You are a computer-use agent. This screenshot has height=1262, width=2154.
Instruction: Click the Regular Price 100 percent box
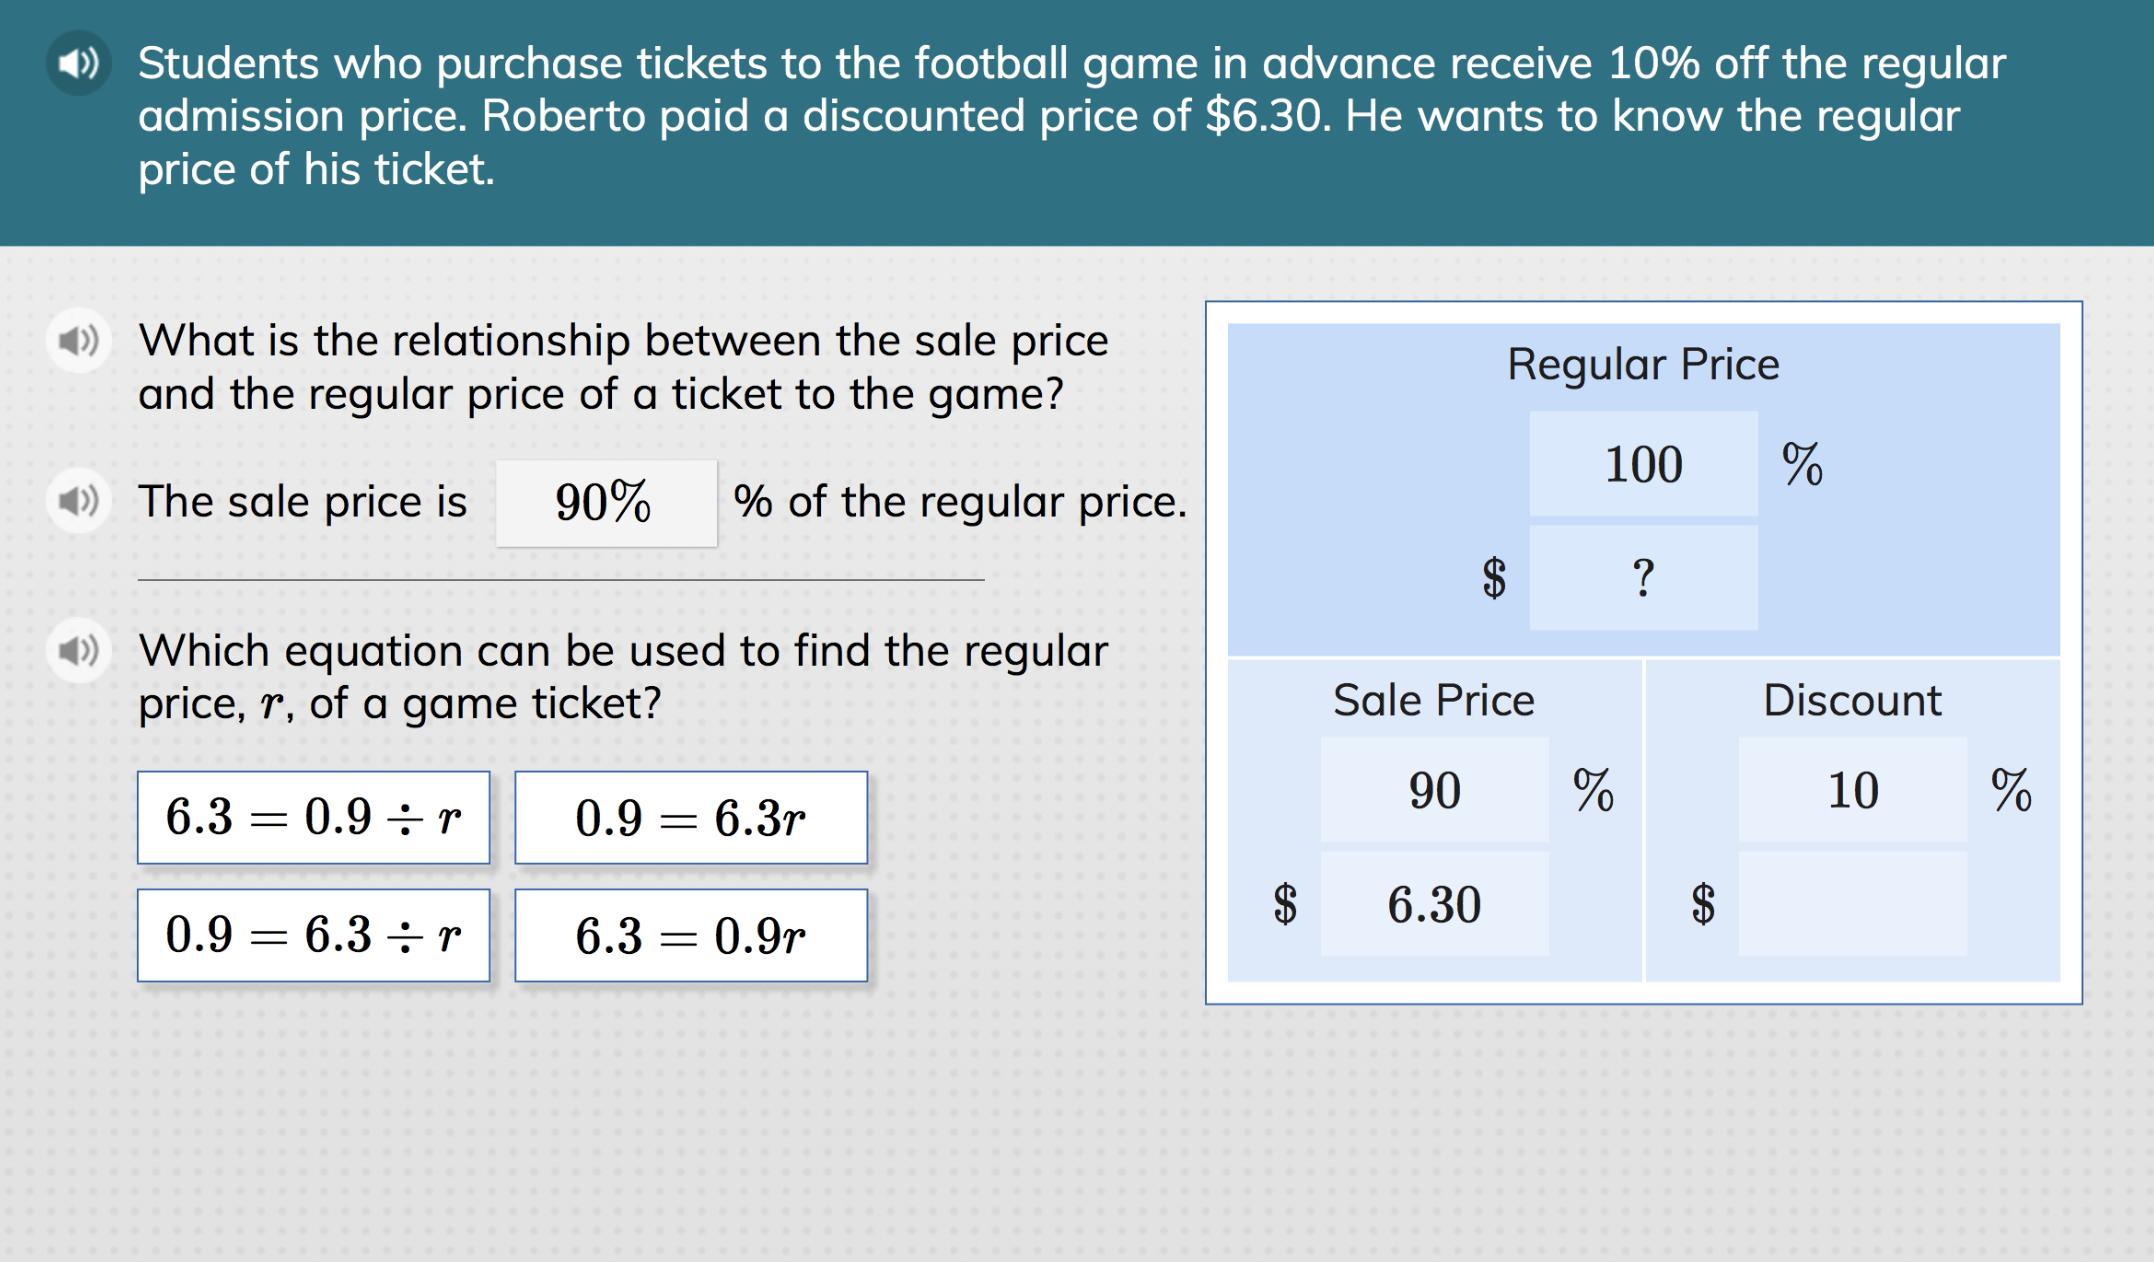coord(1643,464)
